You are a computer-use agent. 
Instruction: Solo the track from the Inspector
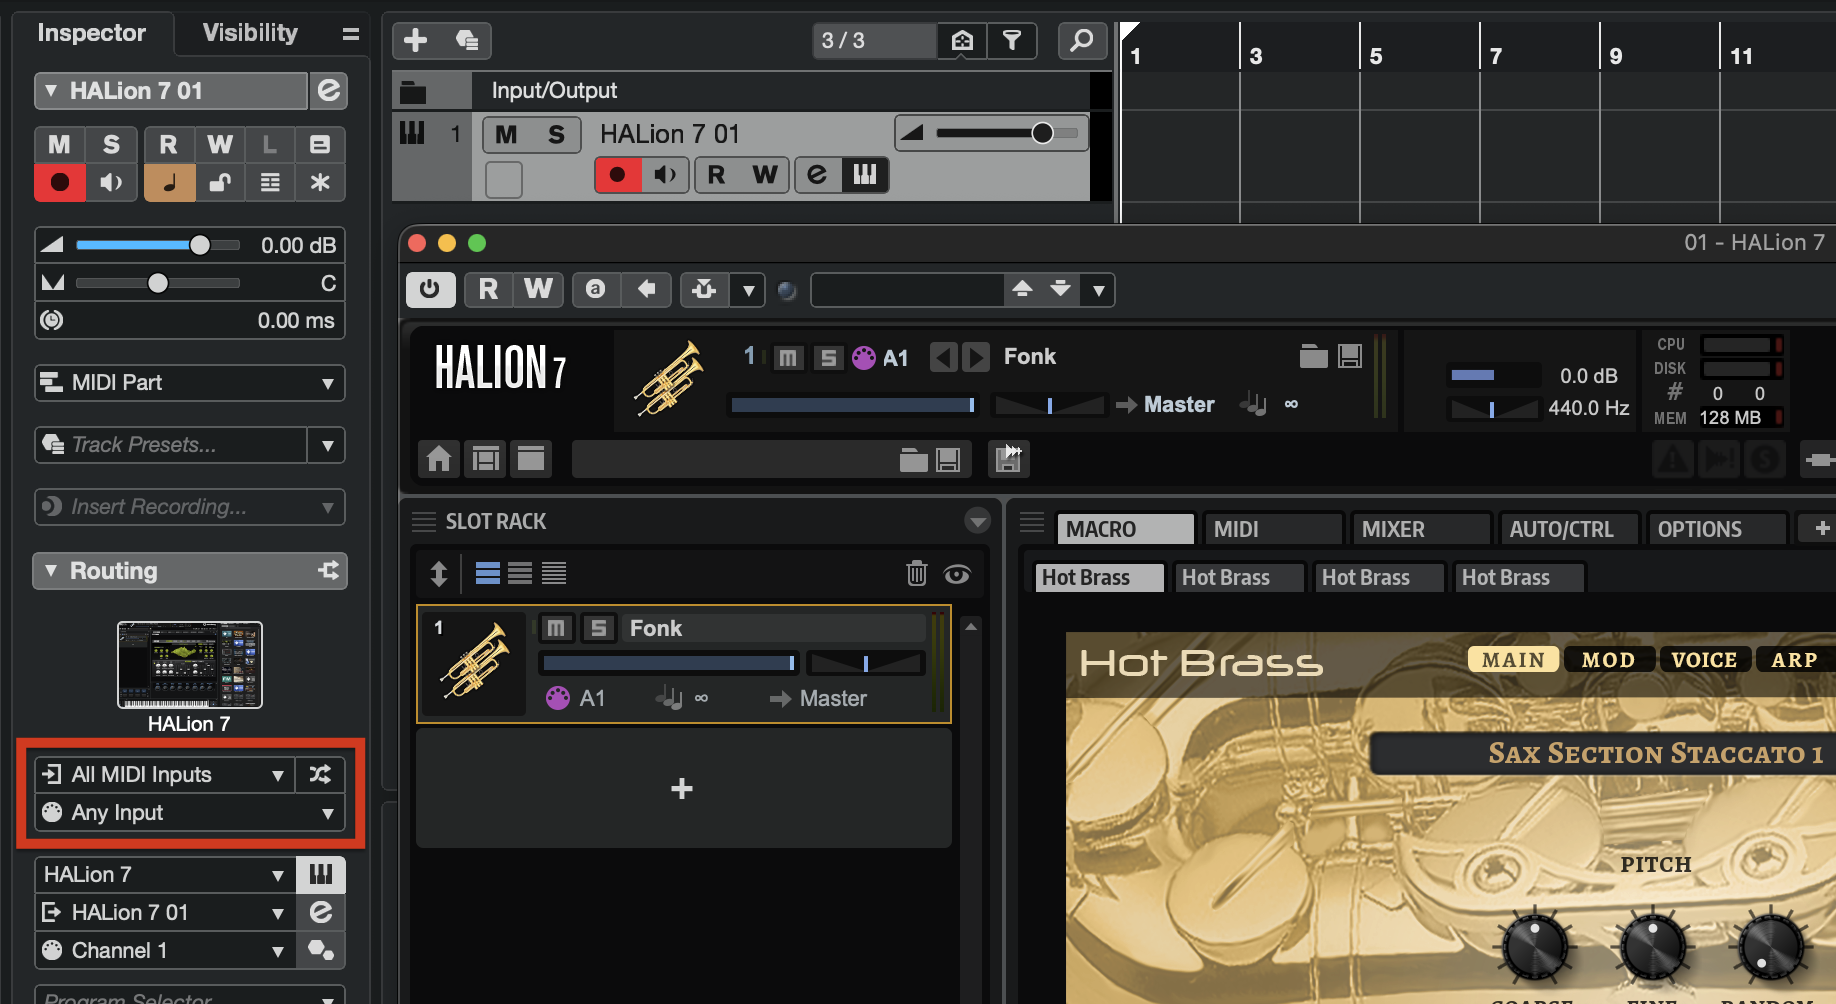point(111,145)
